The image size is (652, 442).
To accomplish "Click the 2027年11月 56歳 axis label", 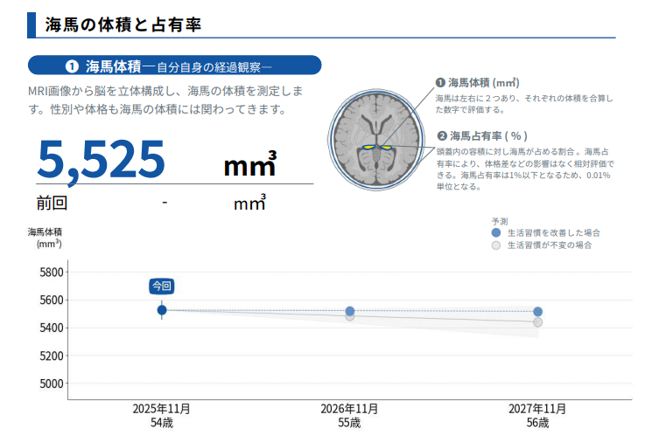I will pos(537,416).
